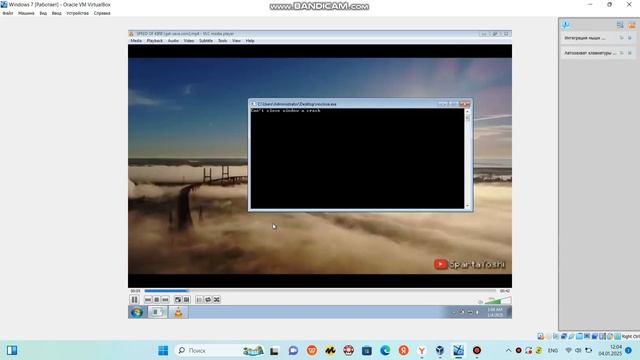Open Windows 7 Start orb in guest
Viewport: 640px width, 360px height.
tap(137, 312)
